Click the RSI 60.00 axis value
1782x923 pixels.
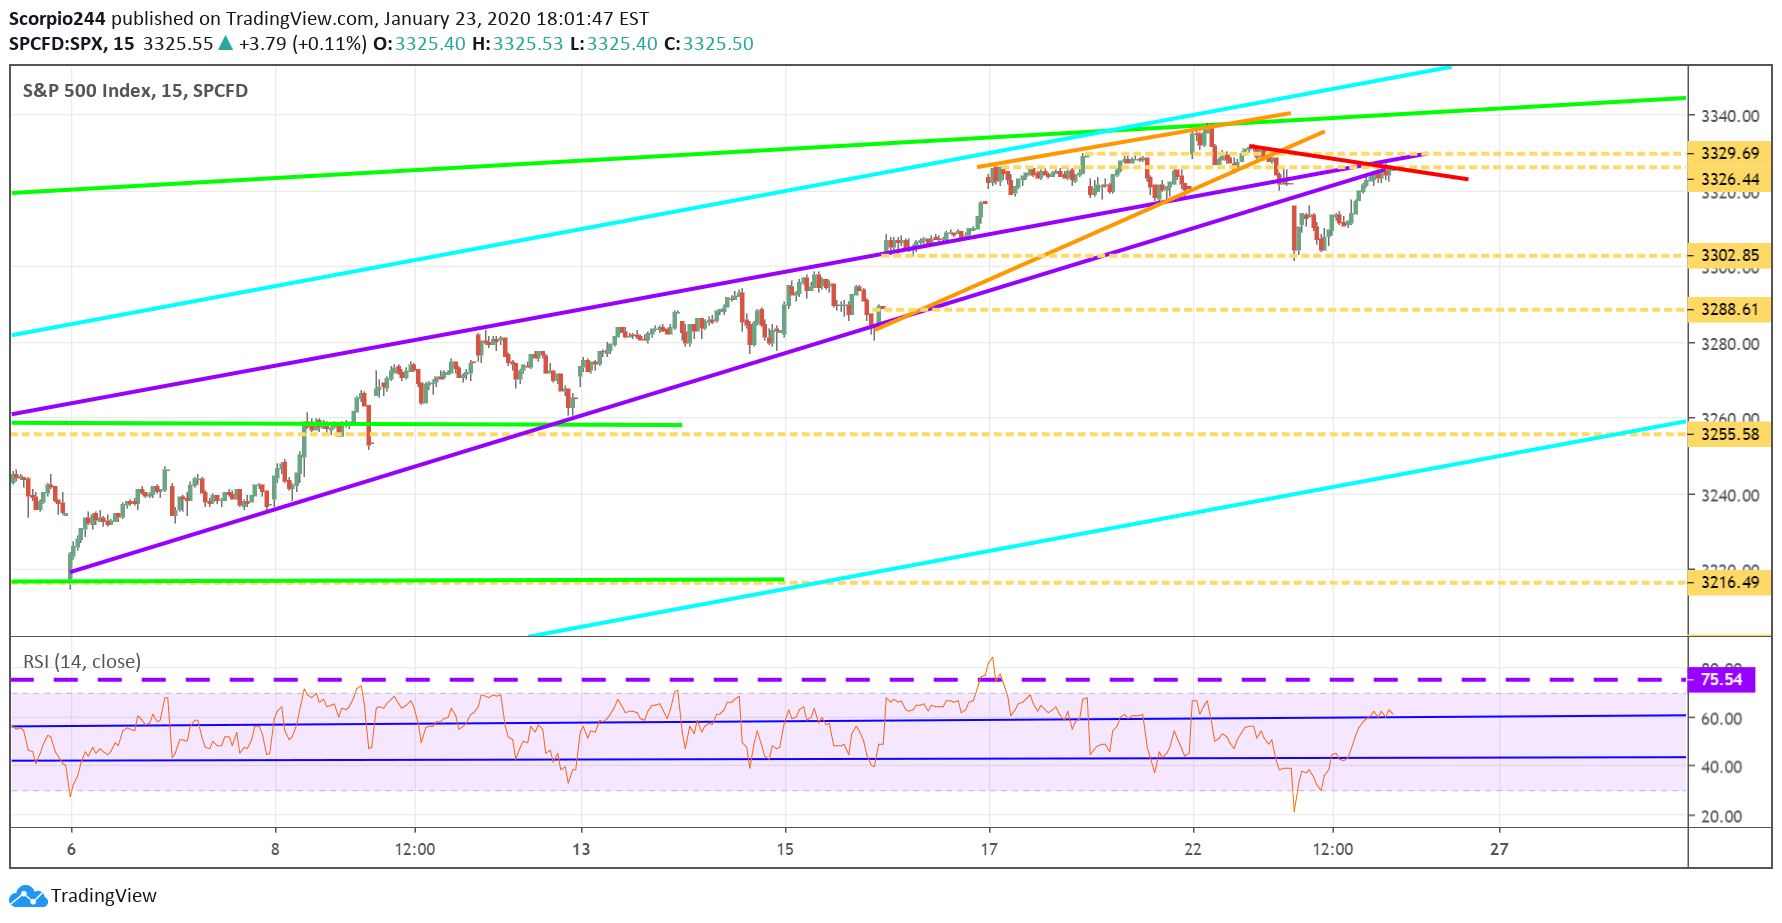tap(1722, 718)
